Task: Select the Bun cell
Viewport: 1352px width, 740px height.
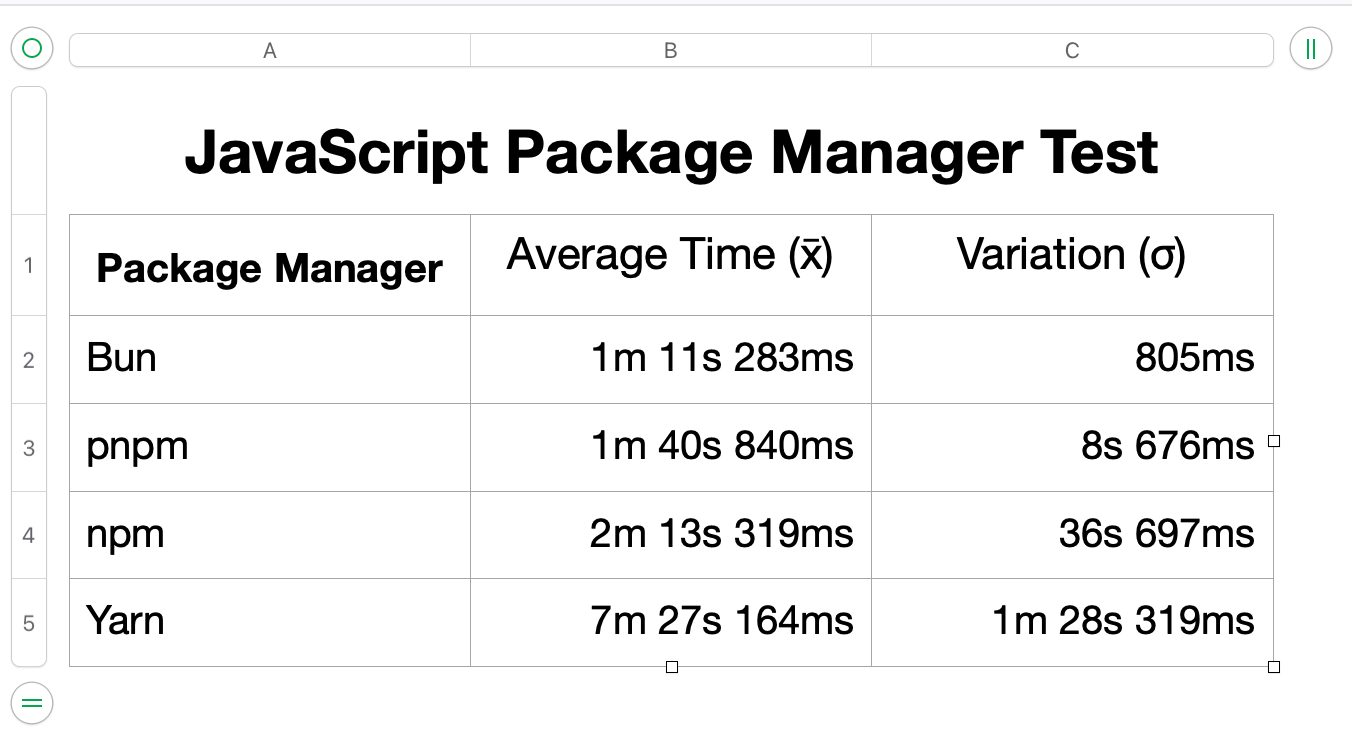Action: (269, 359)
